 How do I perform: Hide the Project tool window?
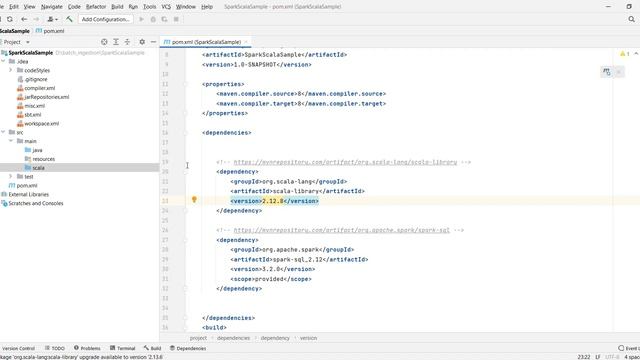tap(153, 42)
